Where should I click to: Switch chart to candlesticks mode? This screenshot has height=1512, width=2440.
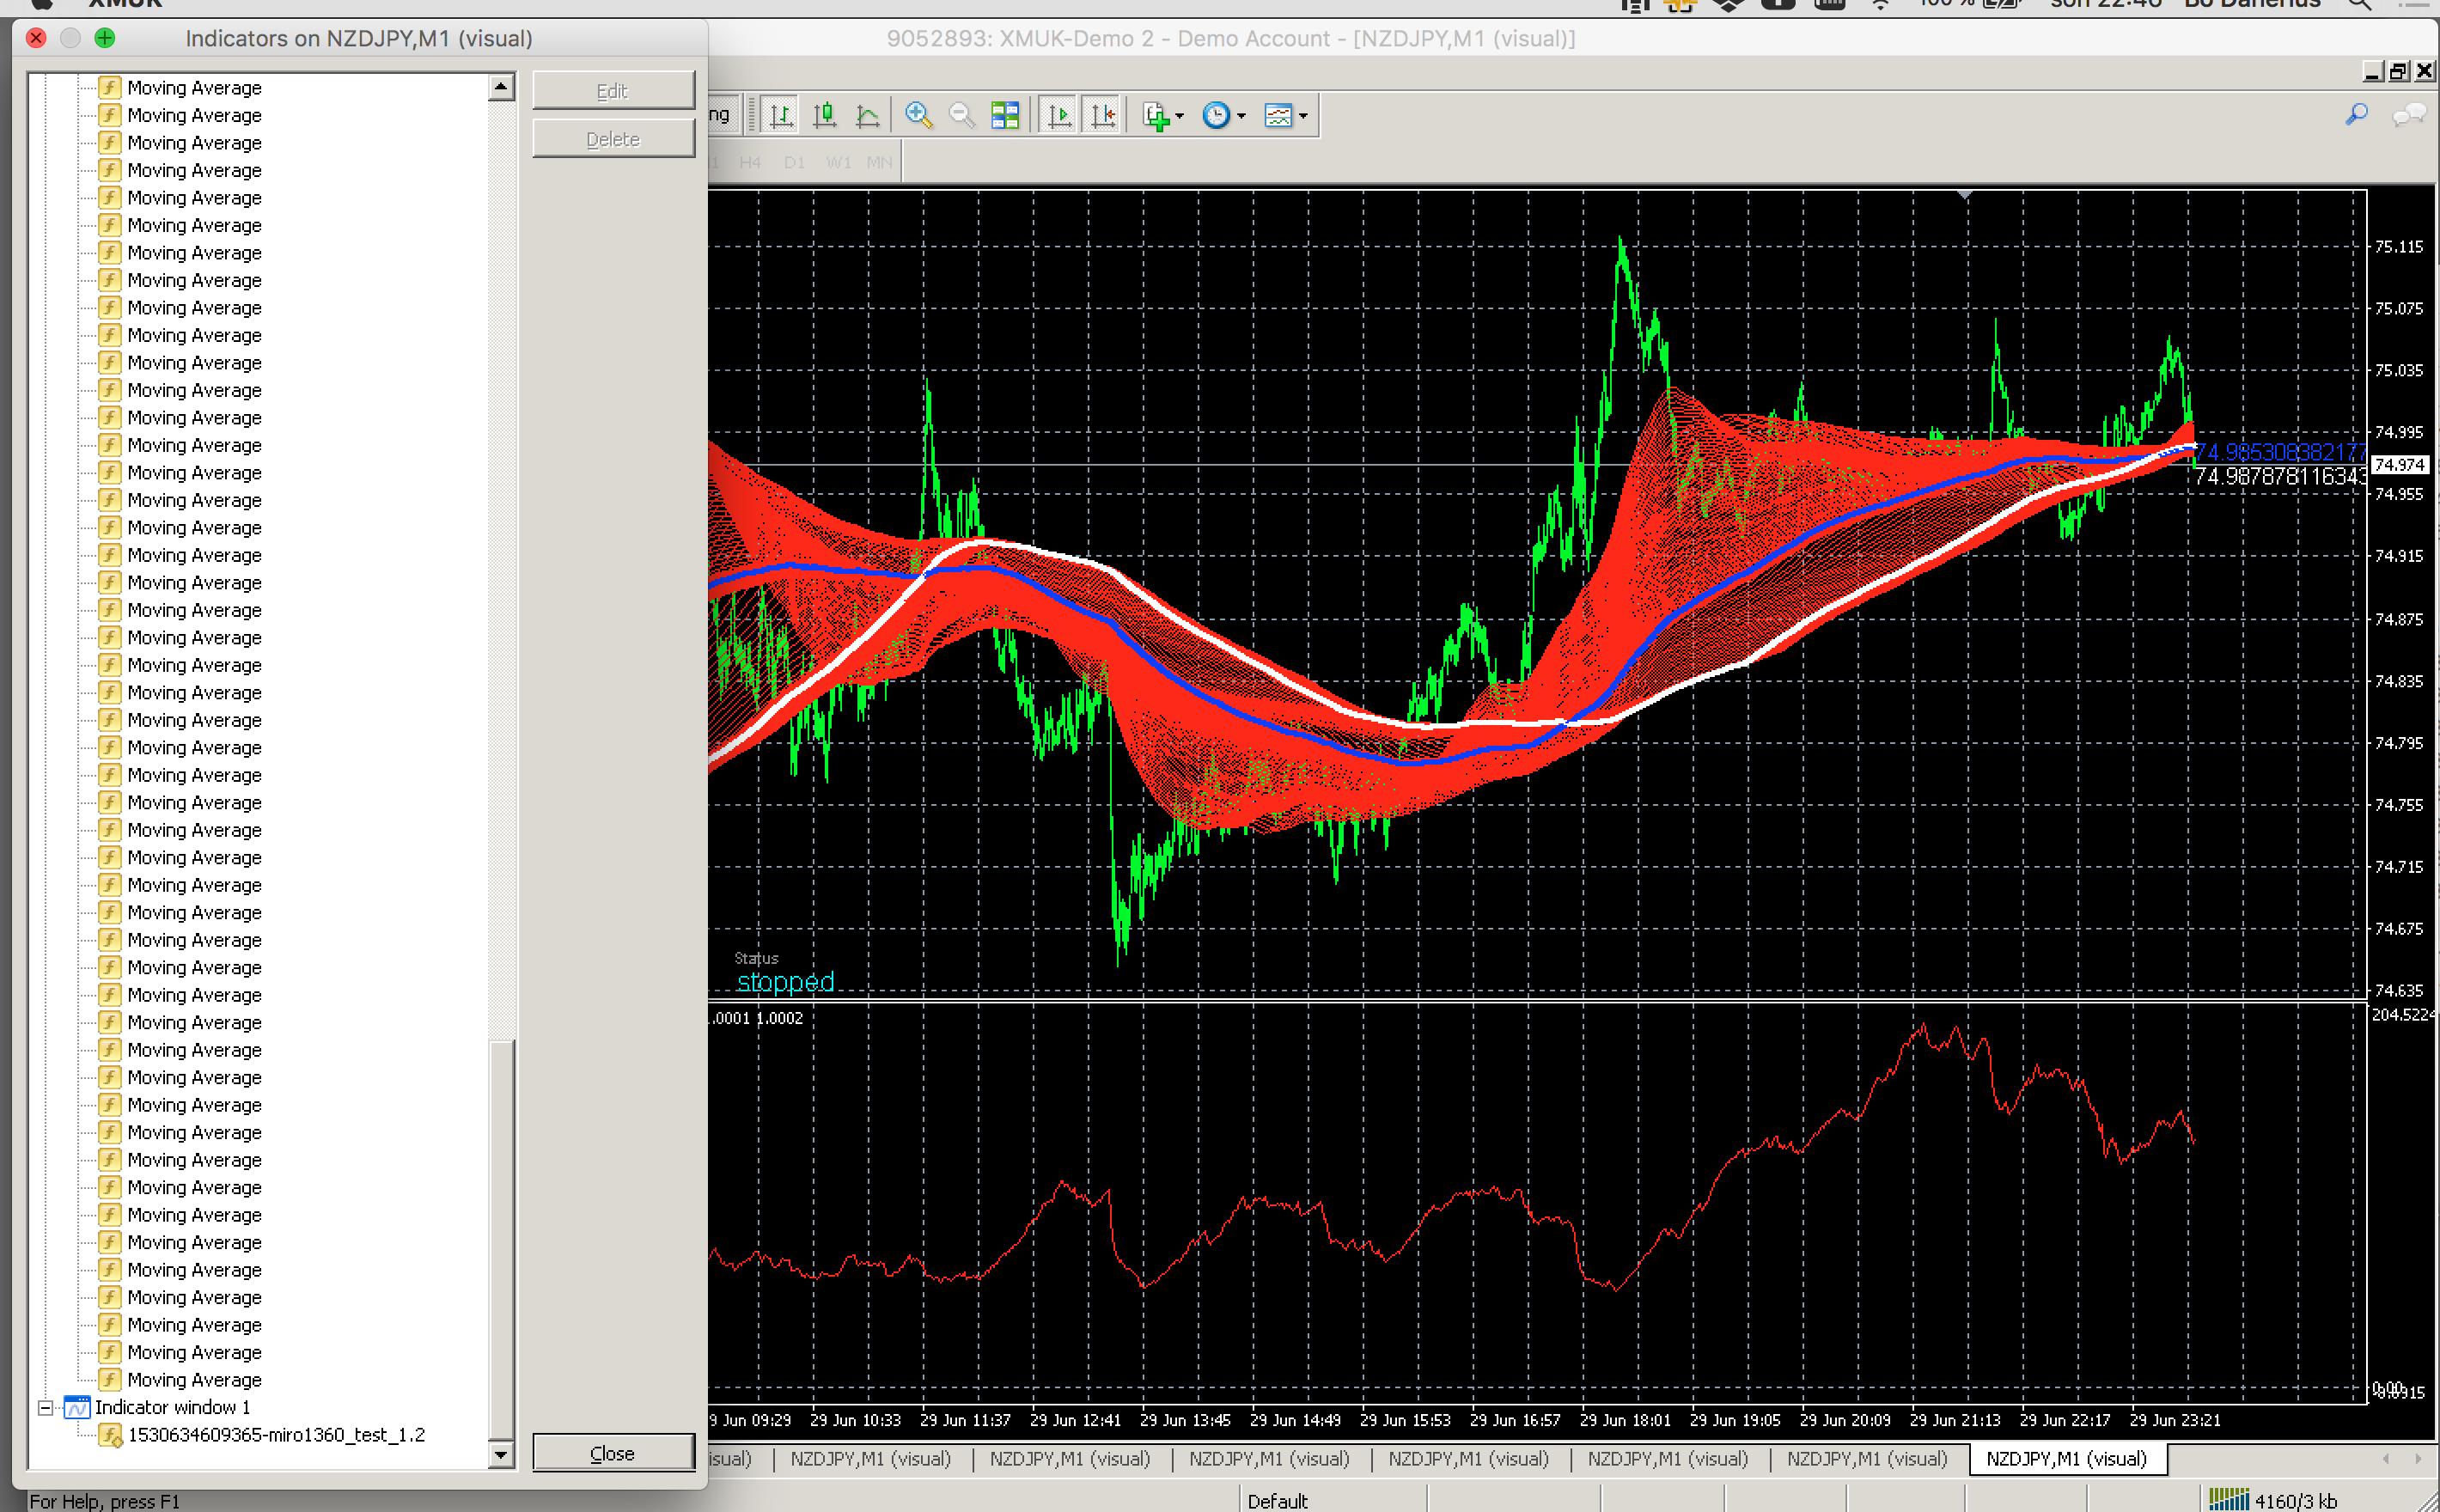point(825,116)
